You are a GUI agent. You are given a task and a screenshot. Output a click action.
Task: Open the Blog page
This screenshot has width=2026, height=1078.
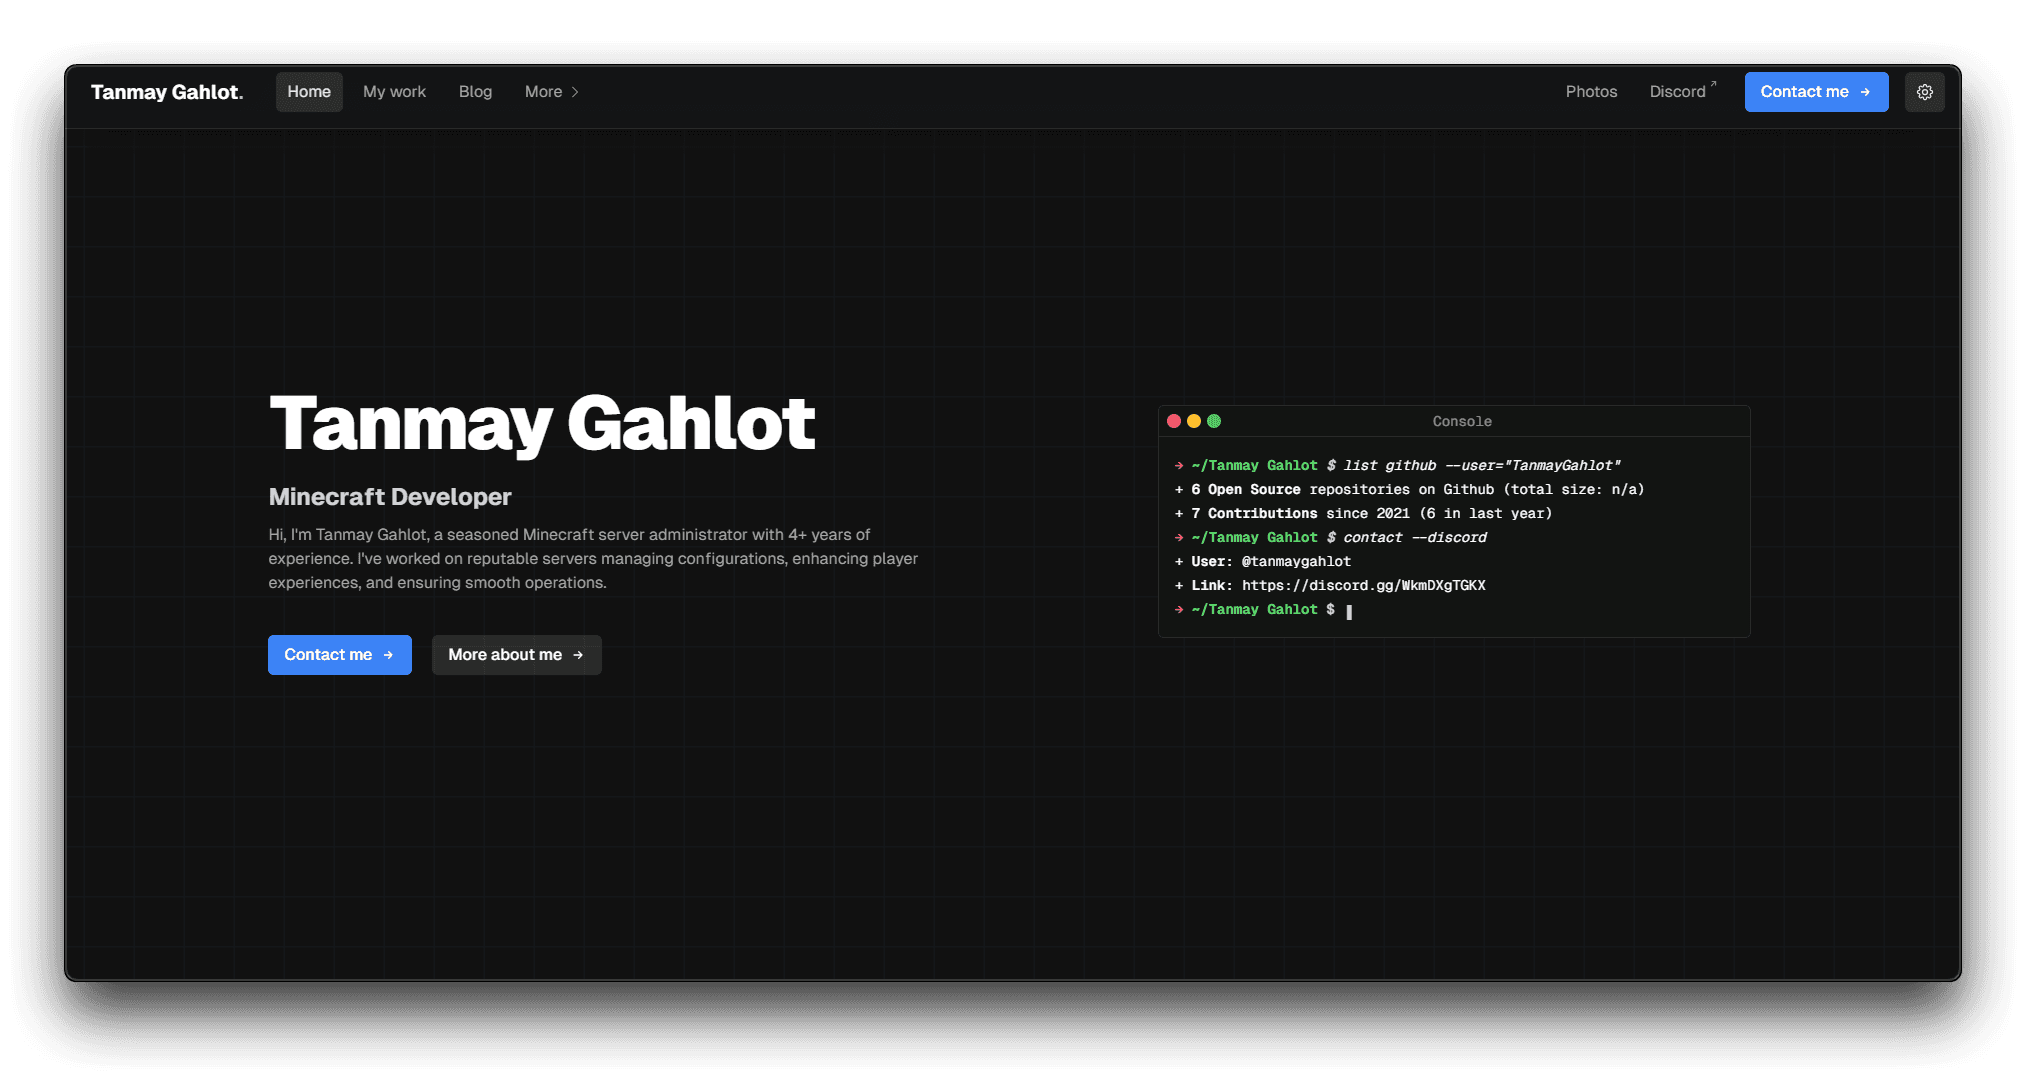[475, 92]
